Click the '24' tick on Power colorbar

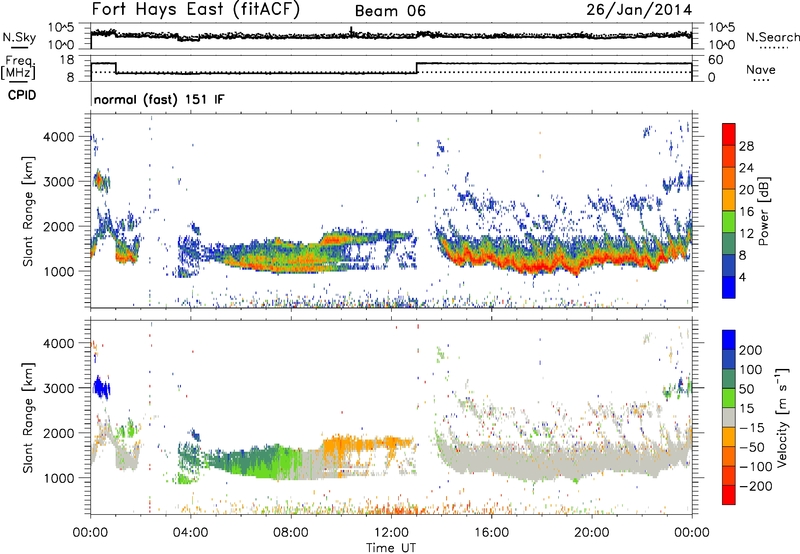(746, 168)
